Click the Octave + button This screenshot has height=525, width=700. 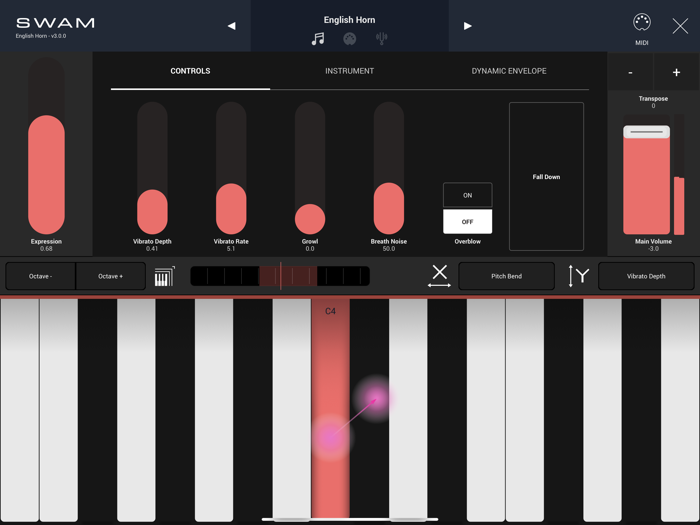(x=111, y=276)
